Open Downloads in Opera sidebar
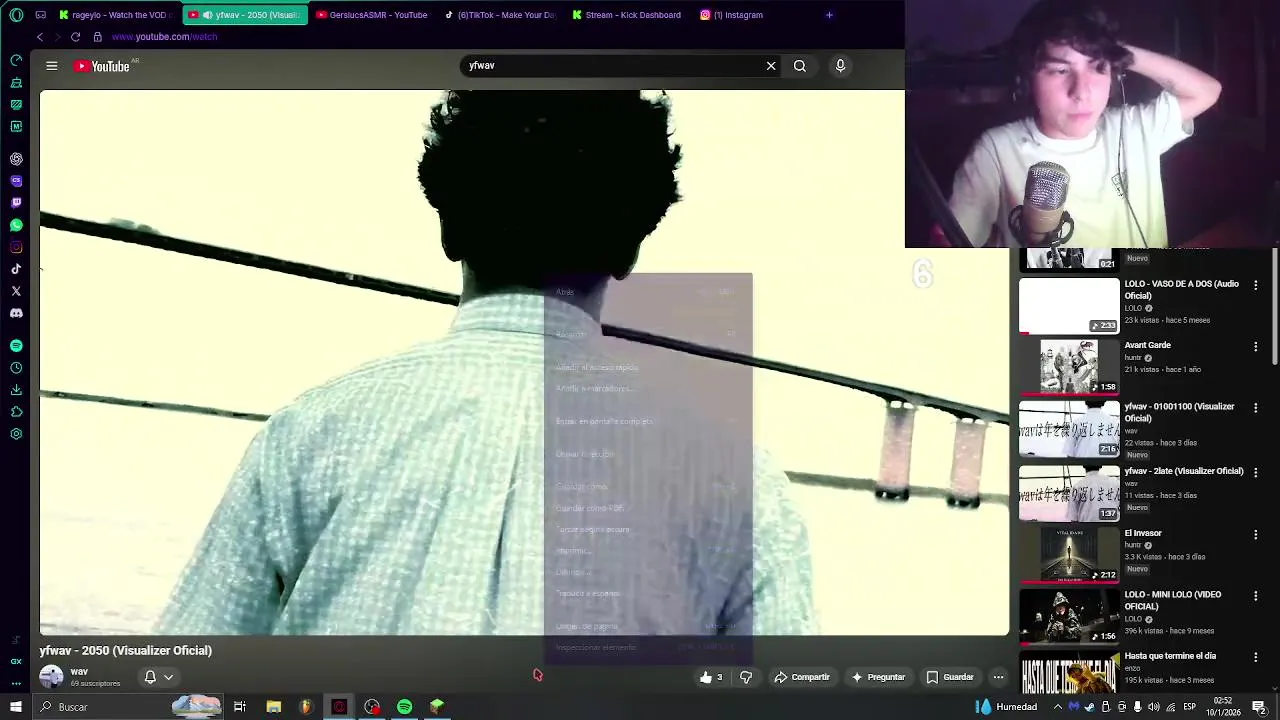1280x720 pixels. click(16, 390)
